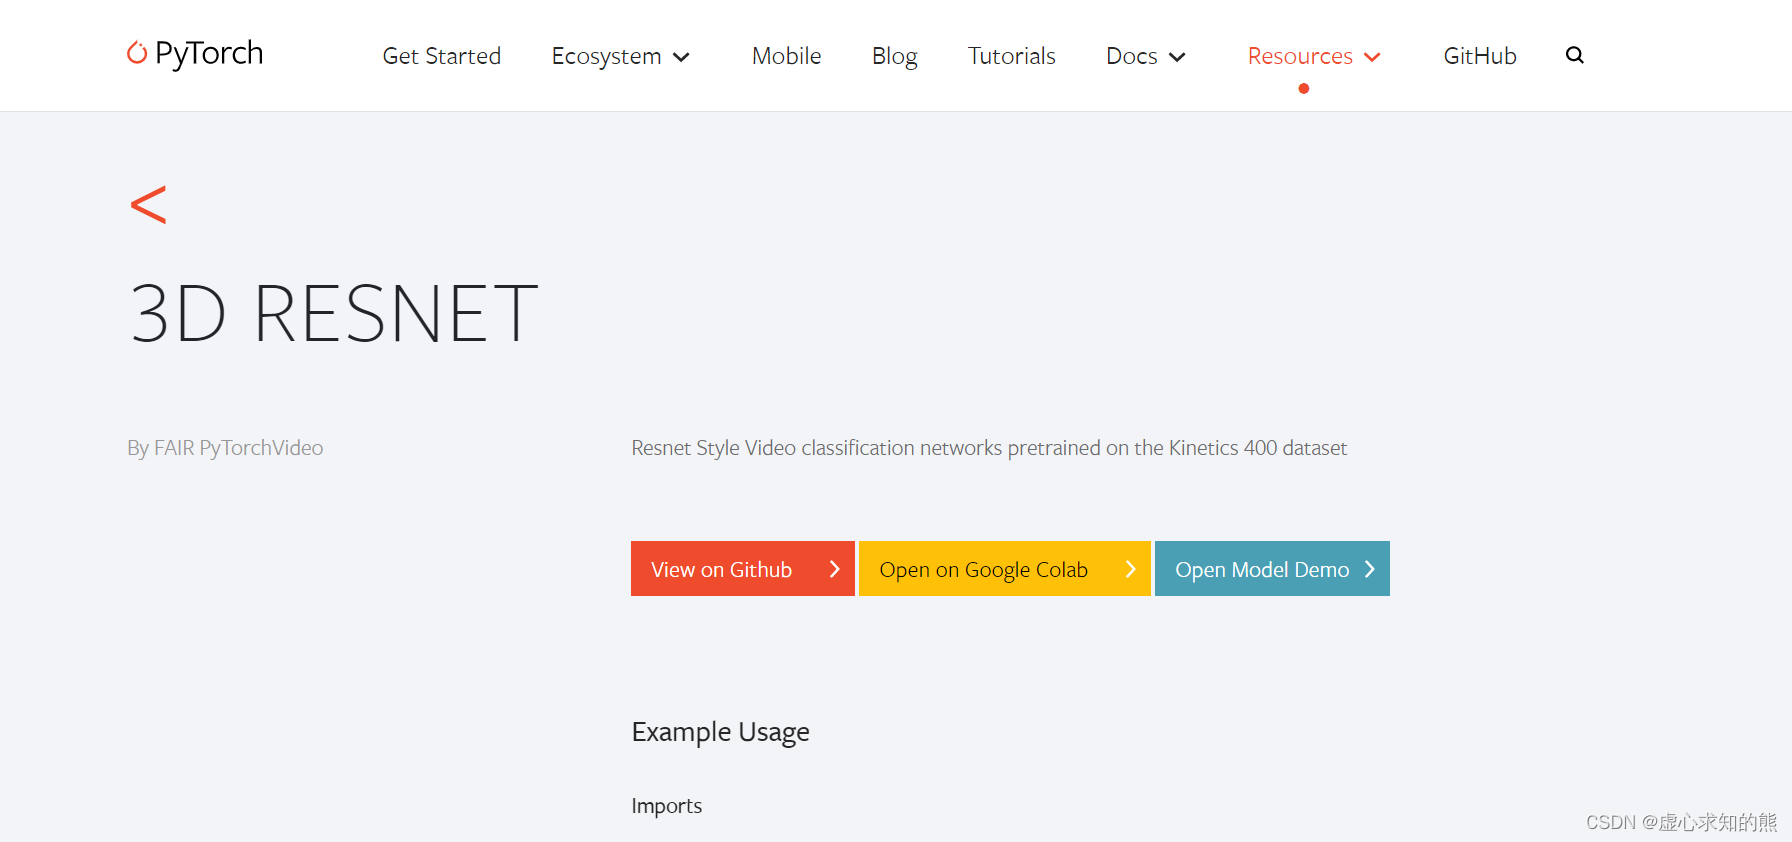Expand the Docs dropdown chevron
Viewport: 1792px width, 842px height.
1178,57
